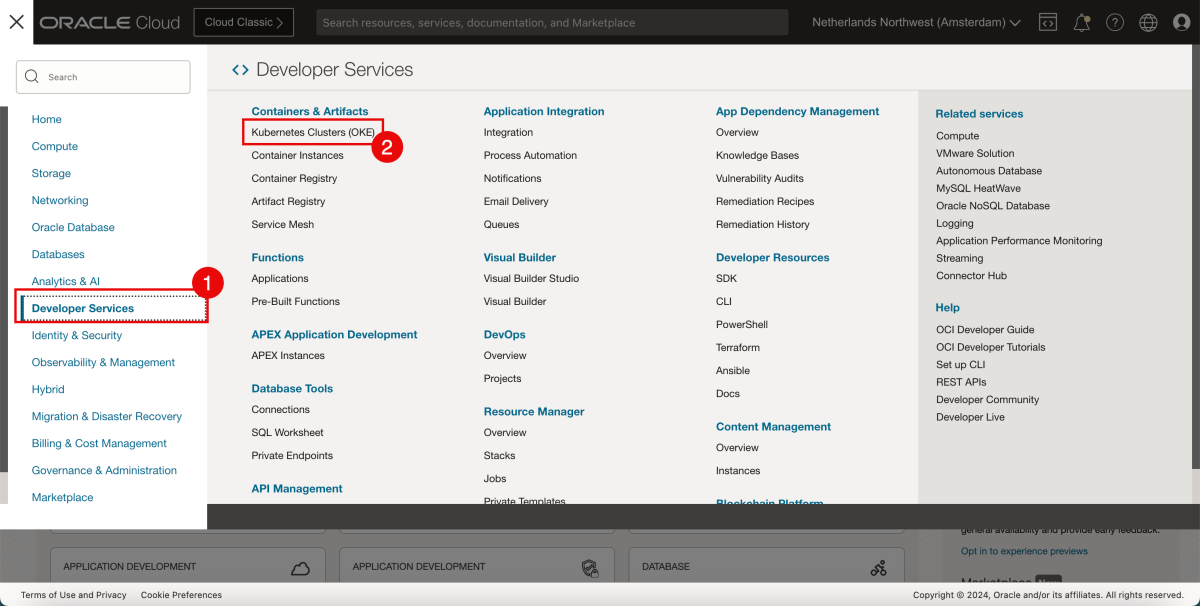Open Cookie Preferences at the bottom

tap(181, 594)
